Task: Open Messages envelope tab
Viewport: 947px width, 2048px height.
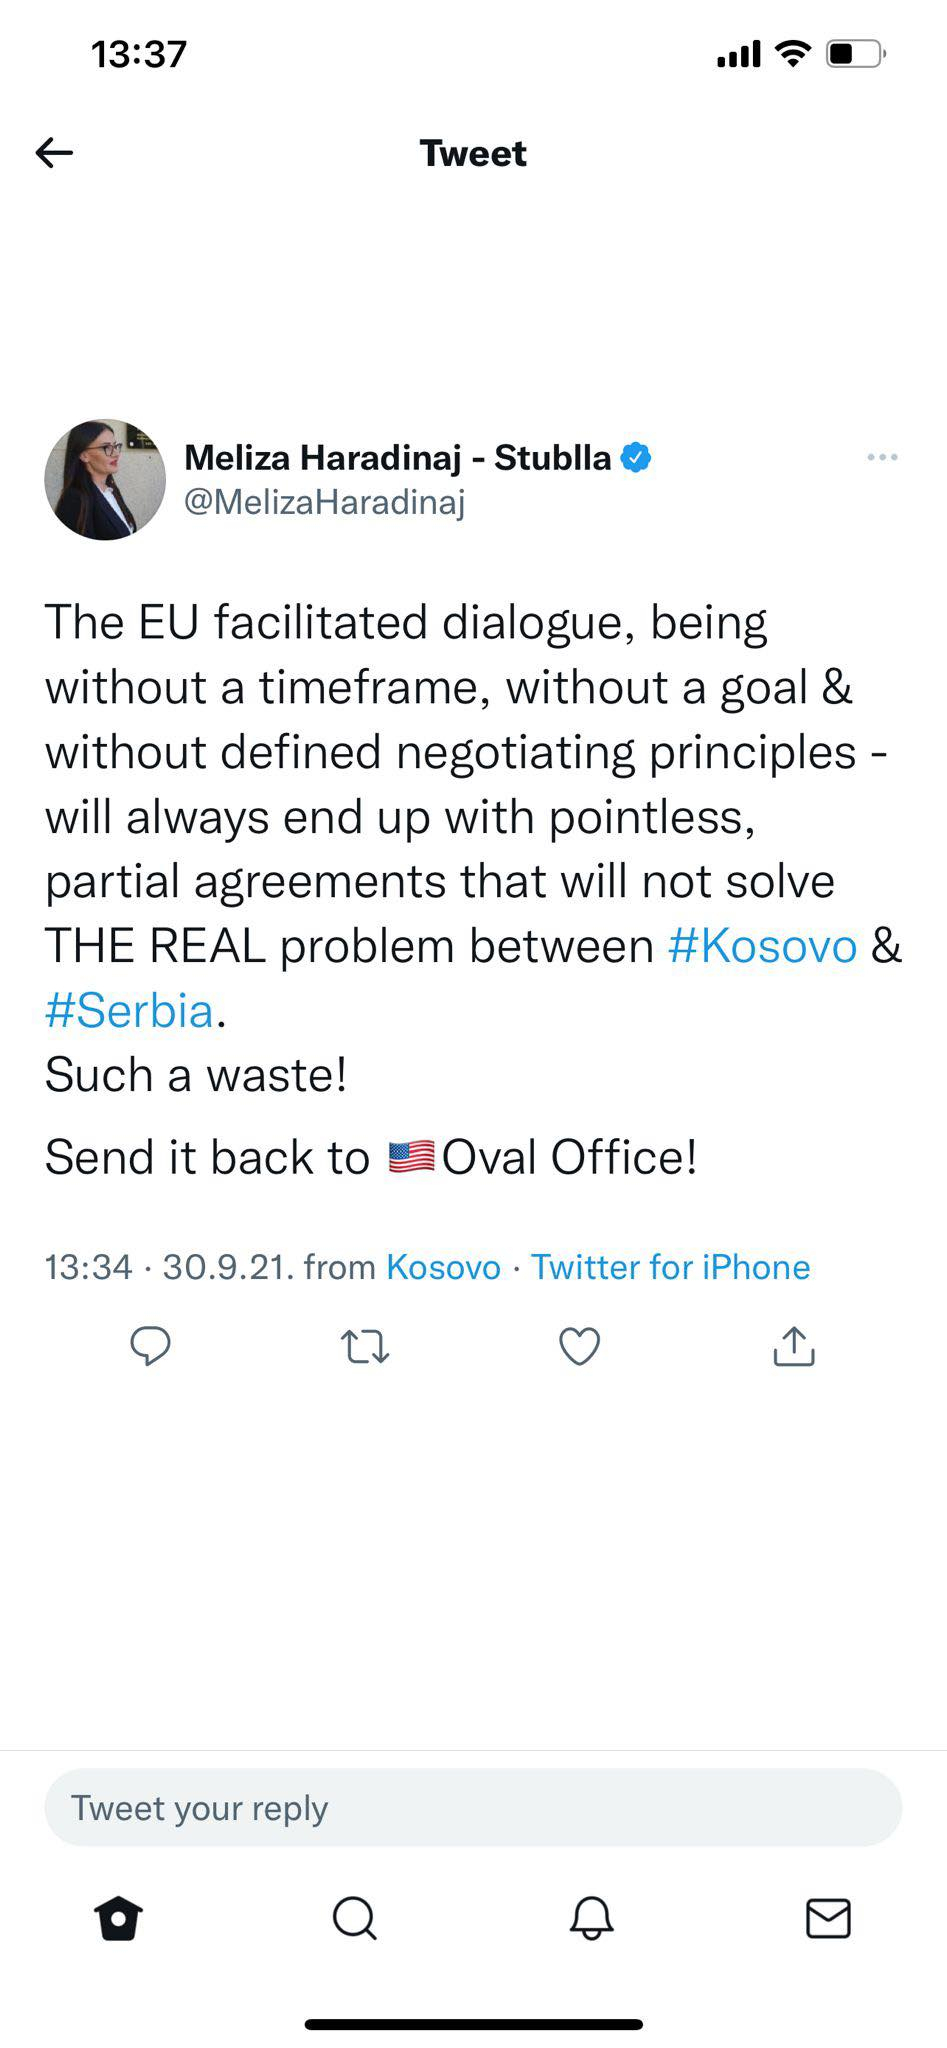Action: coord(828,1918)
